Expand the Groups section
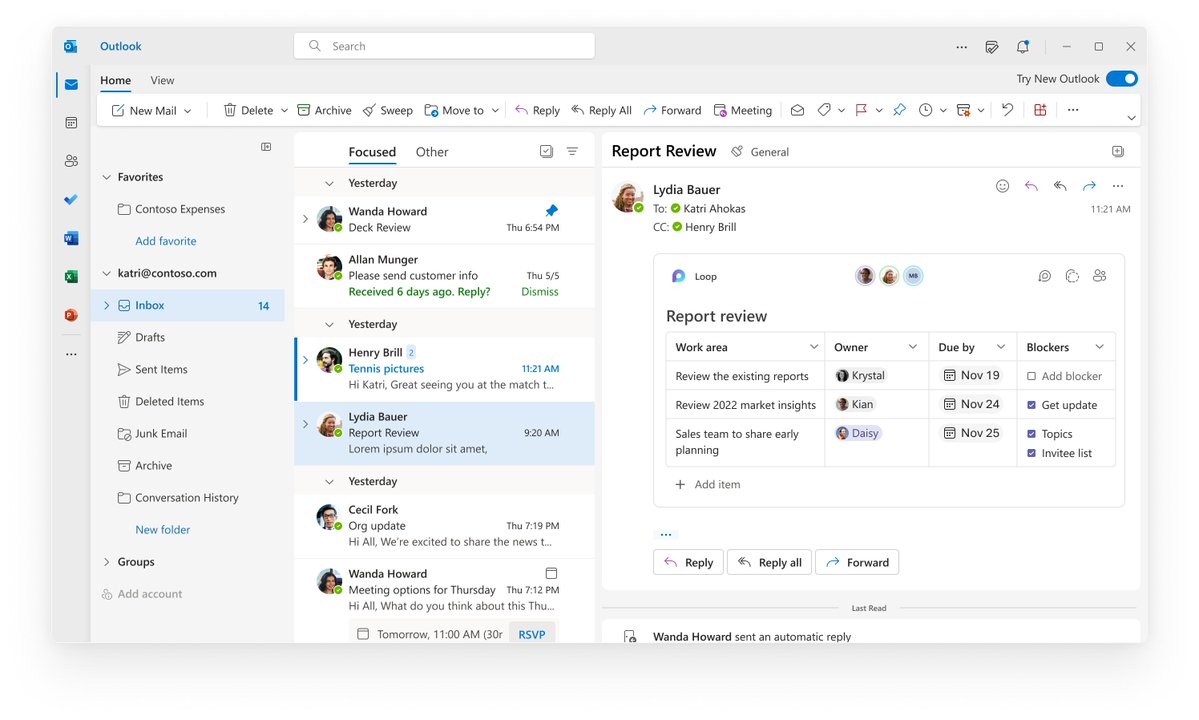This screenshot has width=1199, height=720. (x=106, y=562)
